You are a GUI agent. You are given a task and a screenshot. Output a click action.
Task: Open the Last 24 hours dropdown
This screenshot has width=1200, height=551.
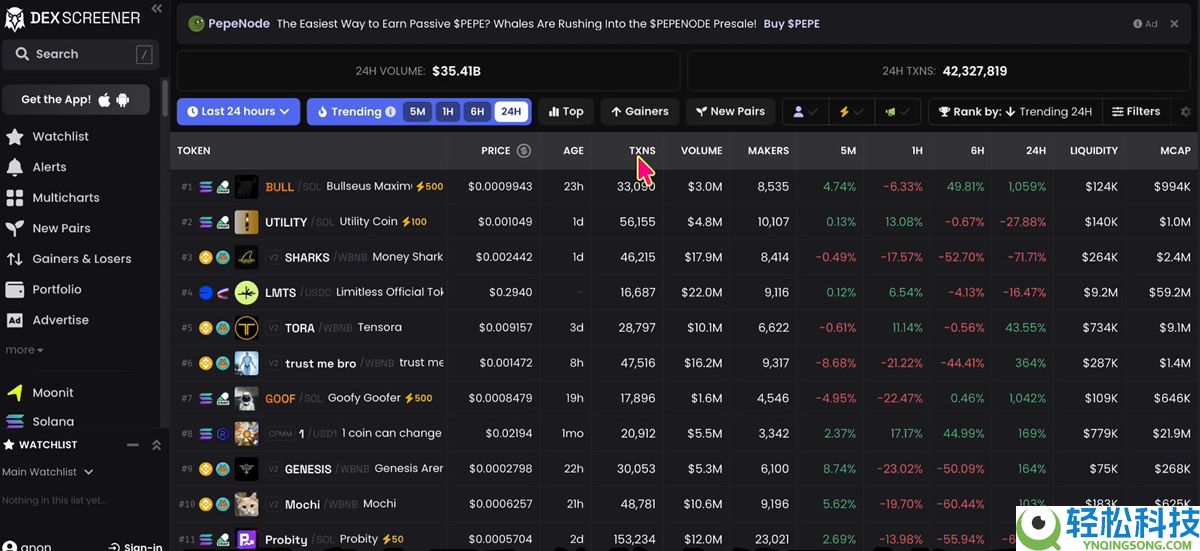click(238, 112)
